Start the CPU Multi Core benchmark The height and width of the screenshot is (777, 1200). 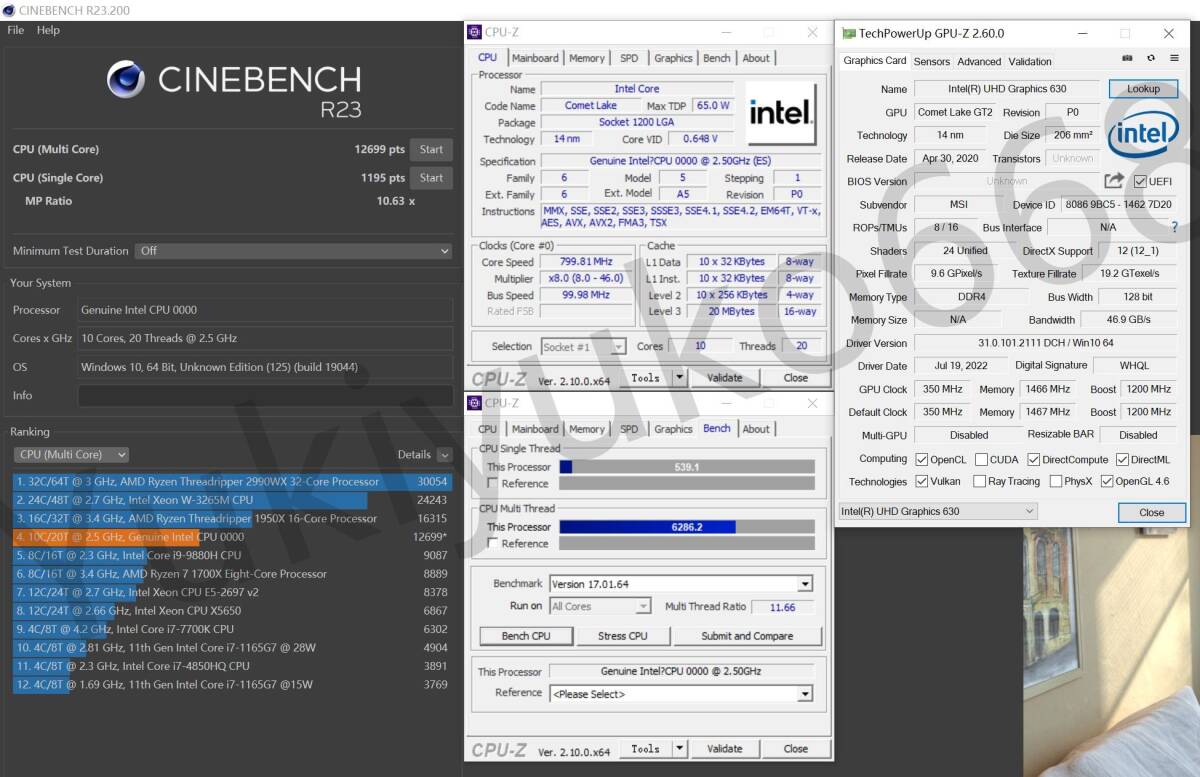click(x=431, y=149)
